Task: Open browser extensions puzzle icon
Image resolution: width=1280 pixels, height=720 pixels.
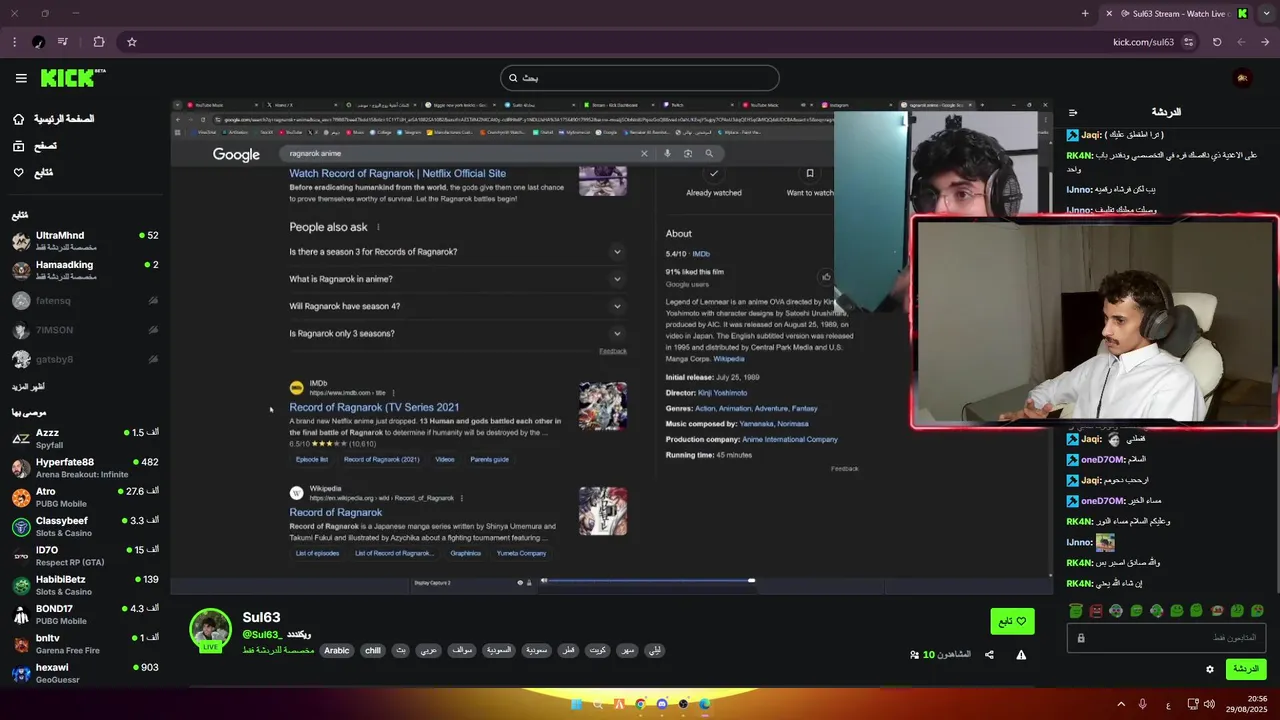Action: tap(99, 42)
